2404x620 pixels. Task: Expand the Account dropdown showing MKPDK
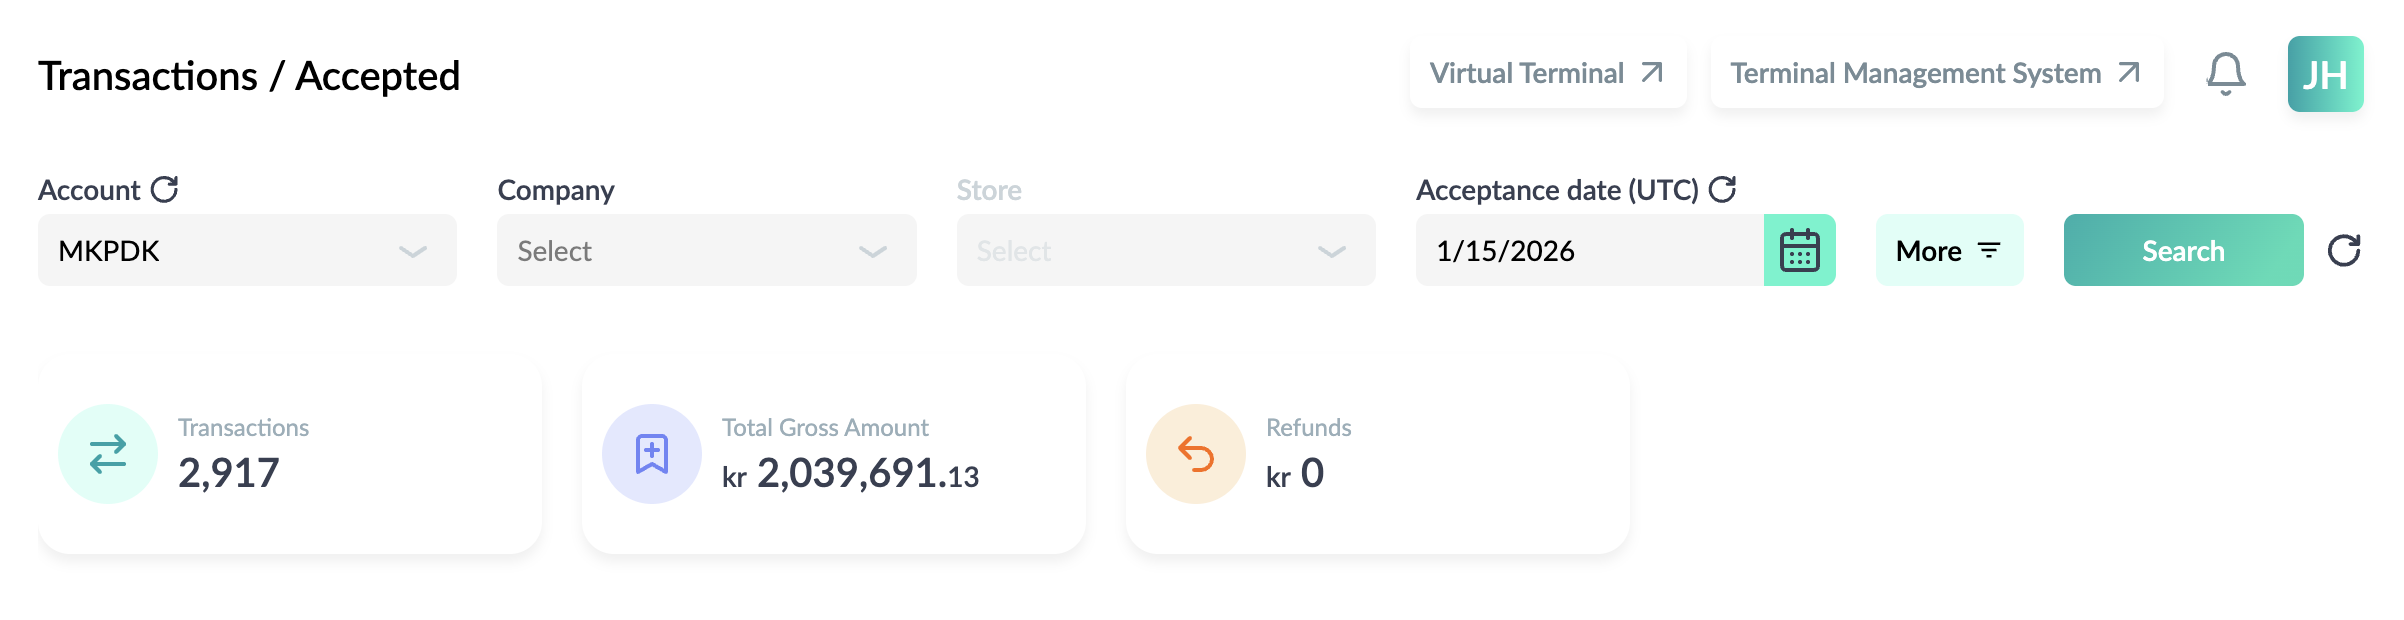247,250
